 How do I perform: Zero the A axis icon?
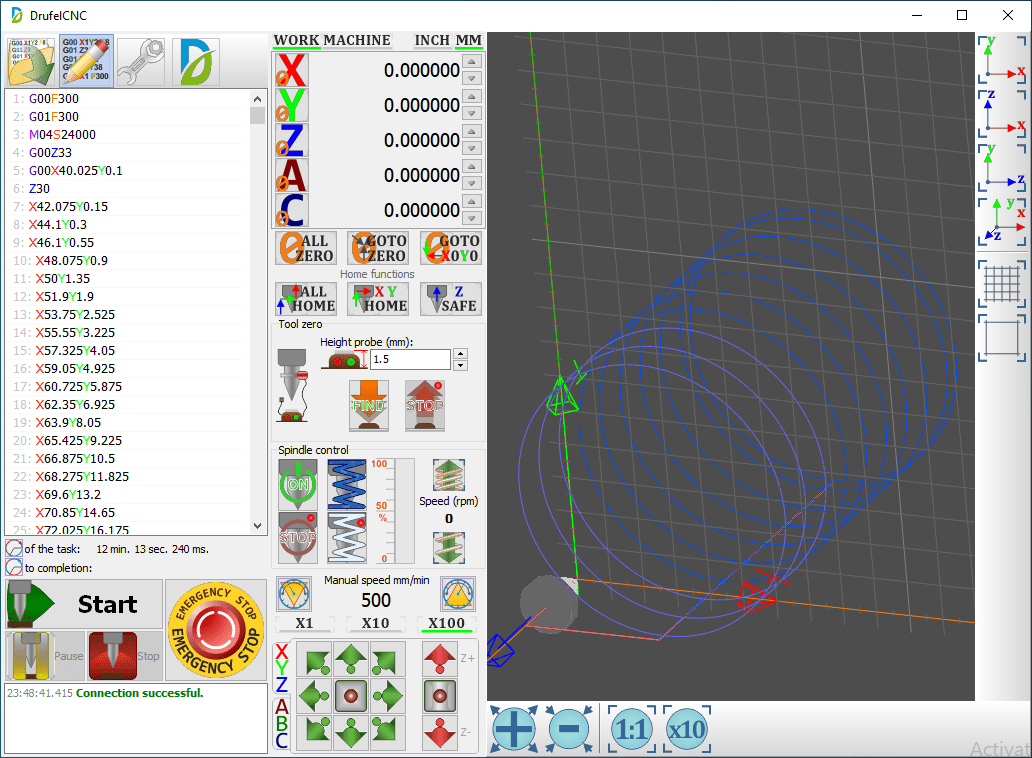click(x=291, y=175)
